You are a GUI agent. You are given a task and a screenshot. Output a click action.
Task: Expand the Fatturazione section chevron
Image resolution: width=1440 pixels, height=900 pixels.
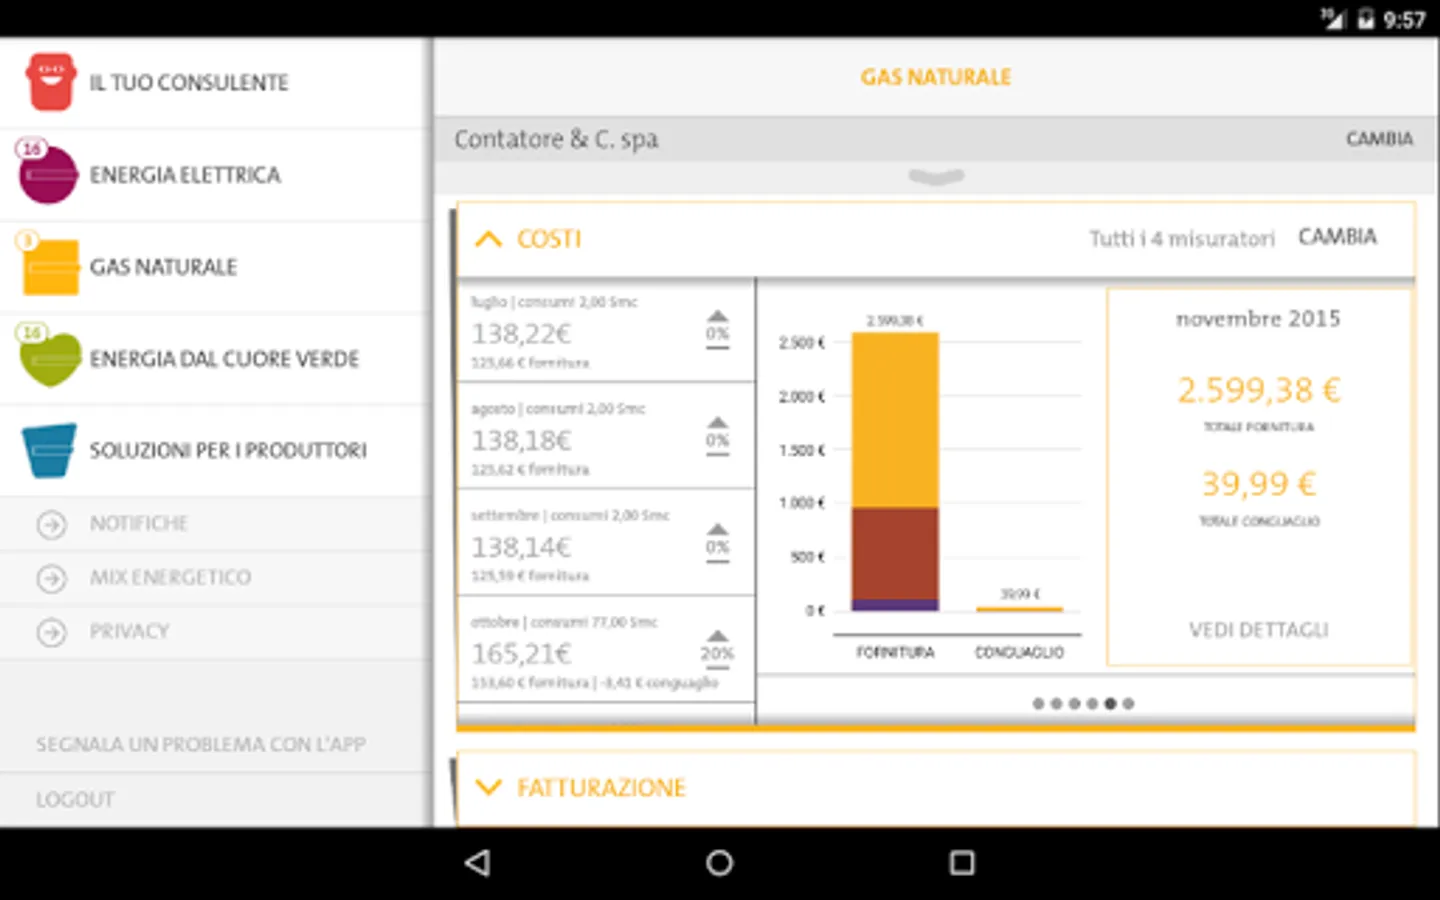pos(488,787)
